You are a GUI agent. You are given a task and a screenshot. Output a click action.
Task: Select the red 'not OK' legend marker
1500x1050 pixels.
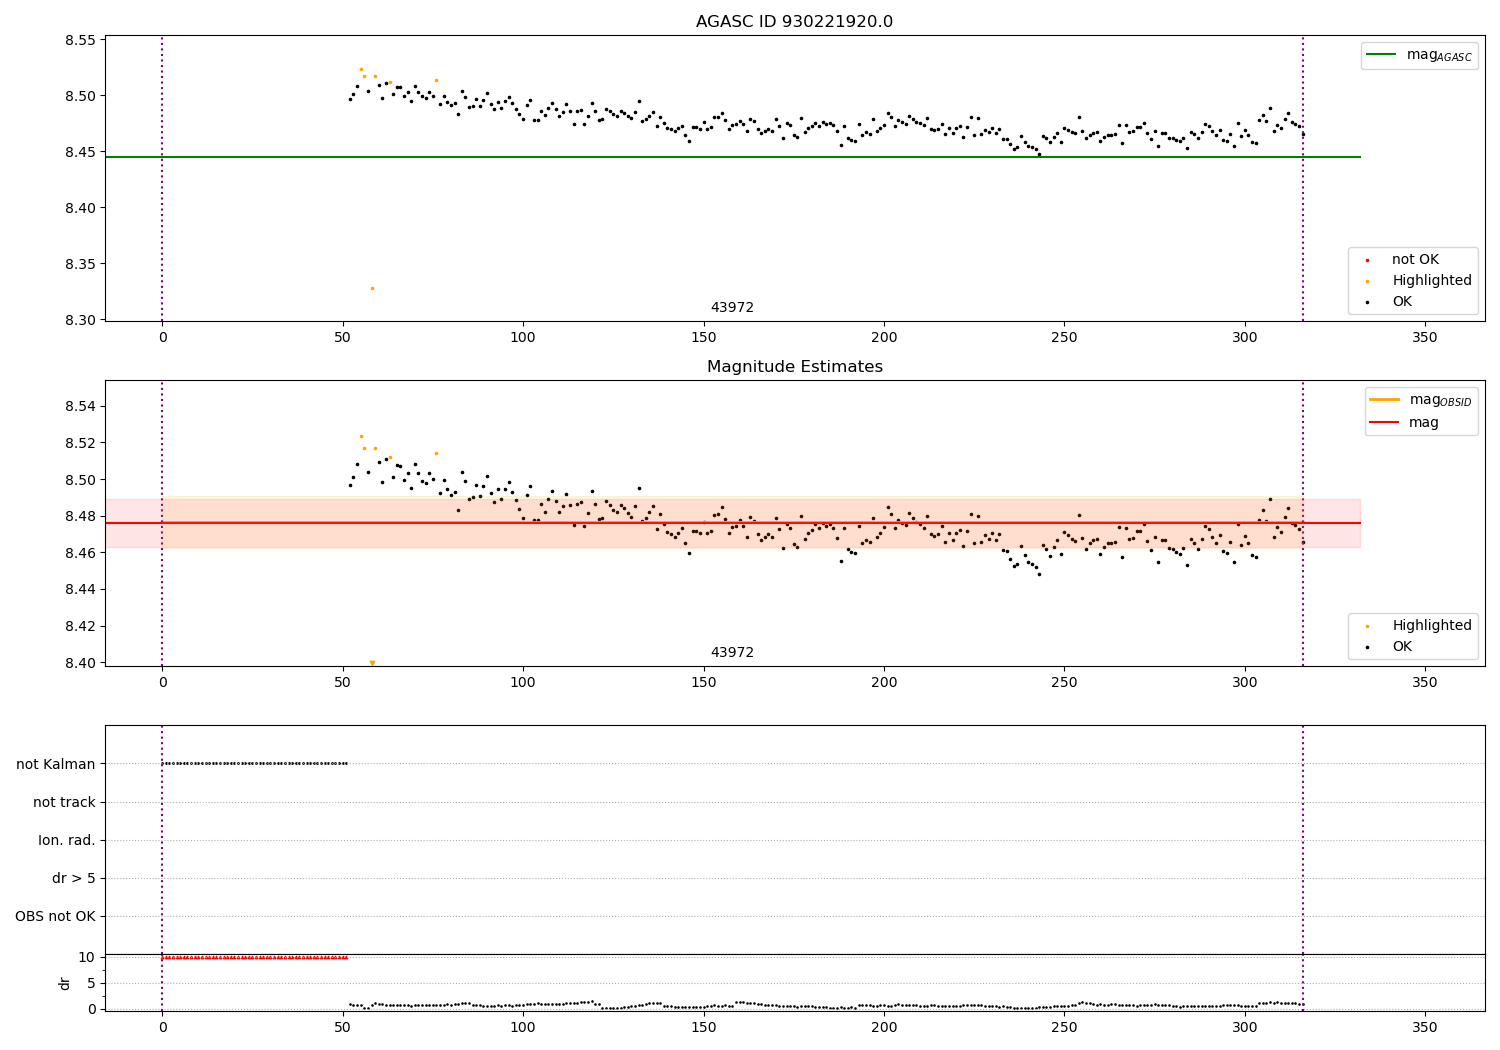[1367, 260]
